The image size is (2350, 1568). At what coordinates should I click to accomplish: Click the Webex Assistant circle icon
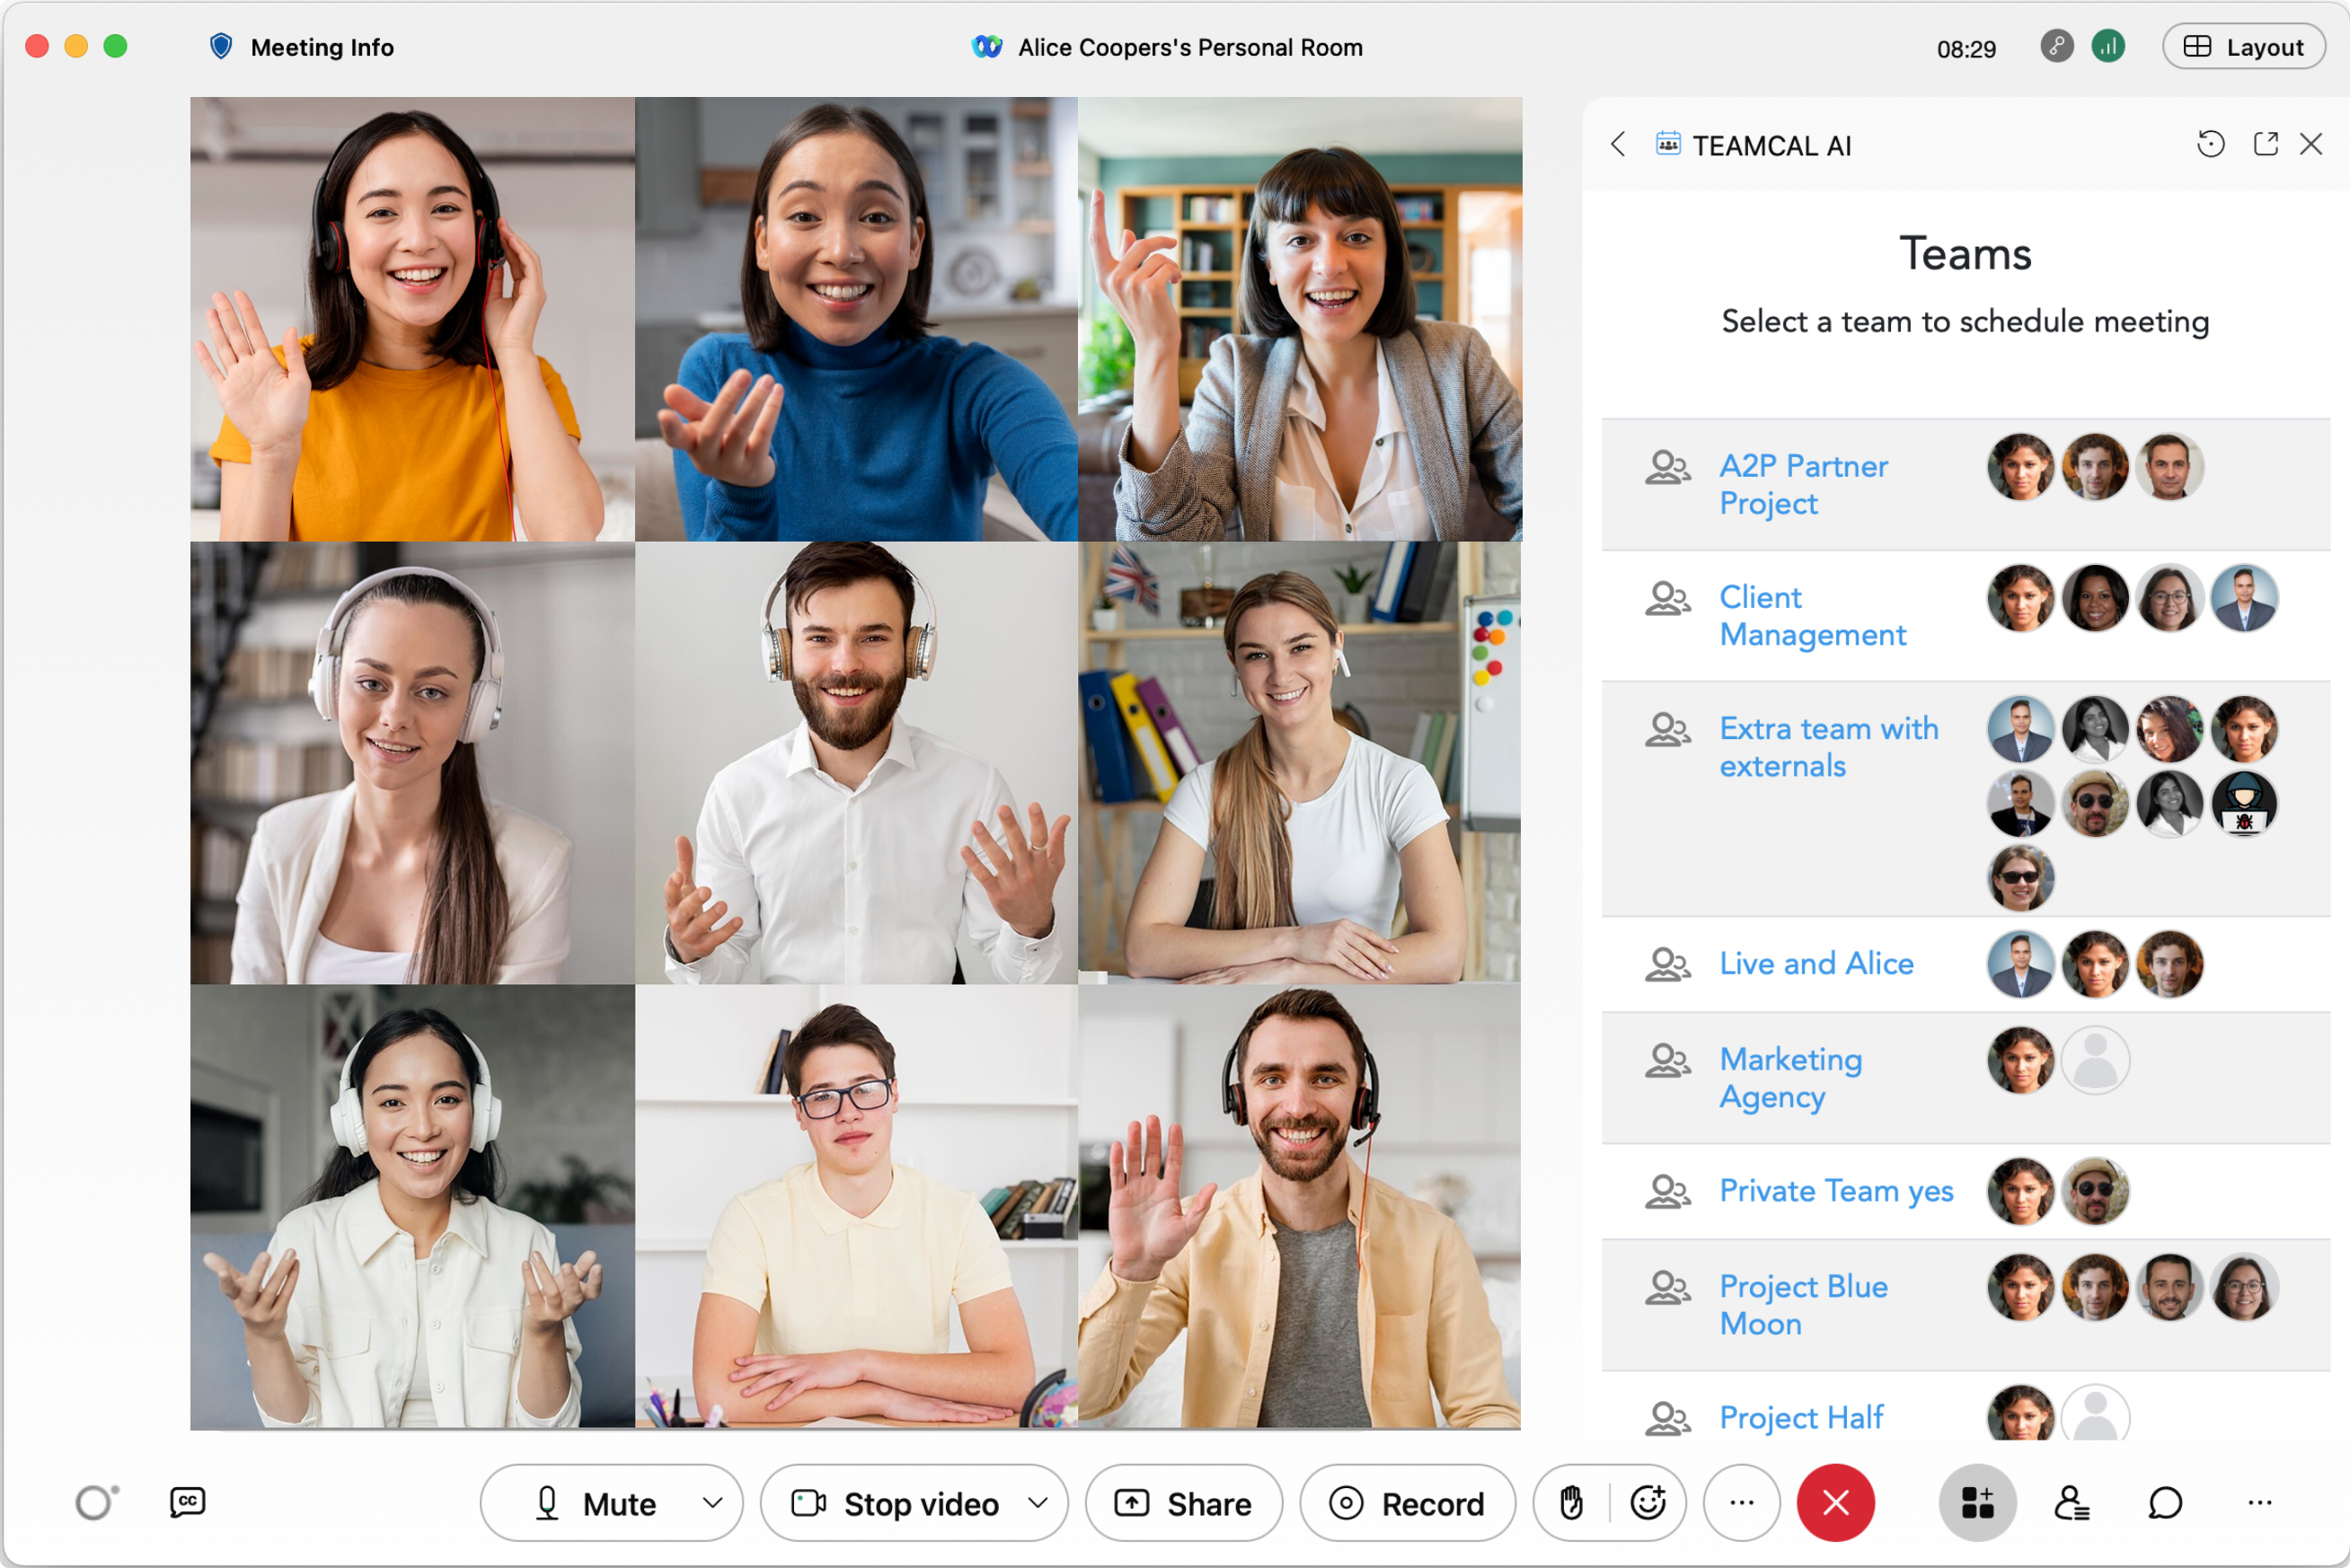pos(96,1502)
